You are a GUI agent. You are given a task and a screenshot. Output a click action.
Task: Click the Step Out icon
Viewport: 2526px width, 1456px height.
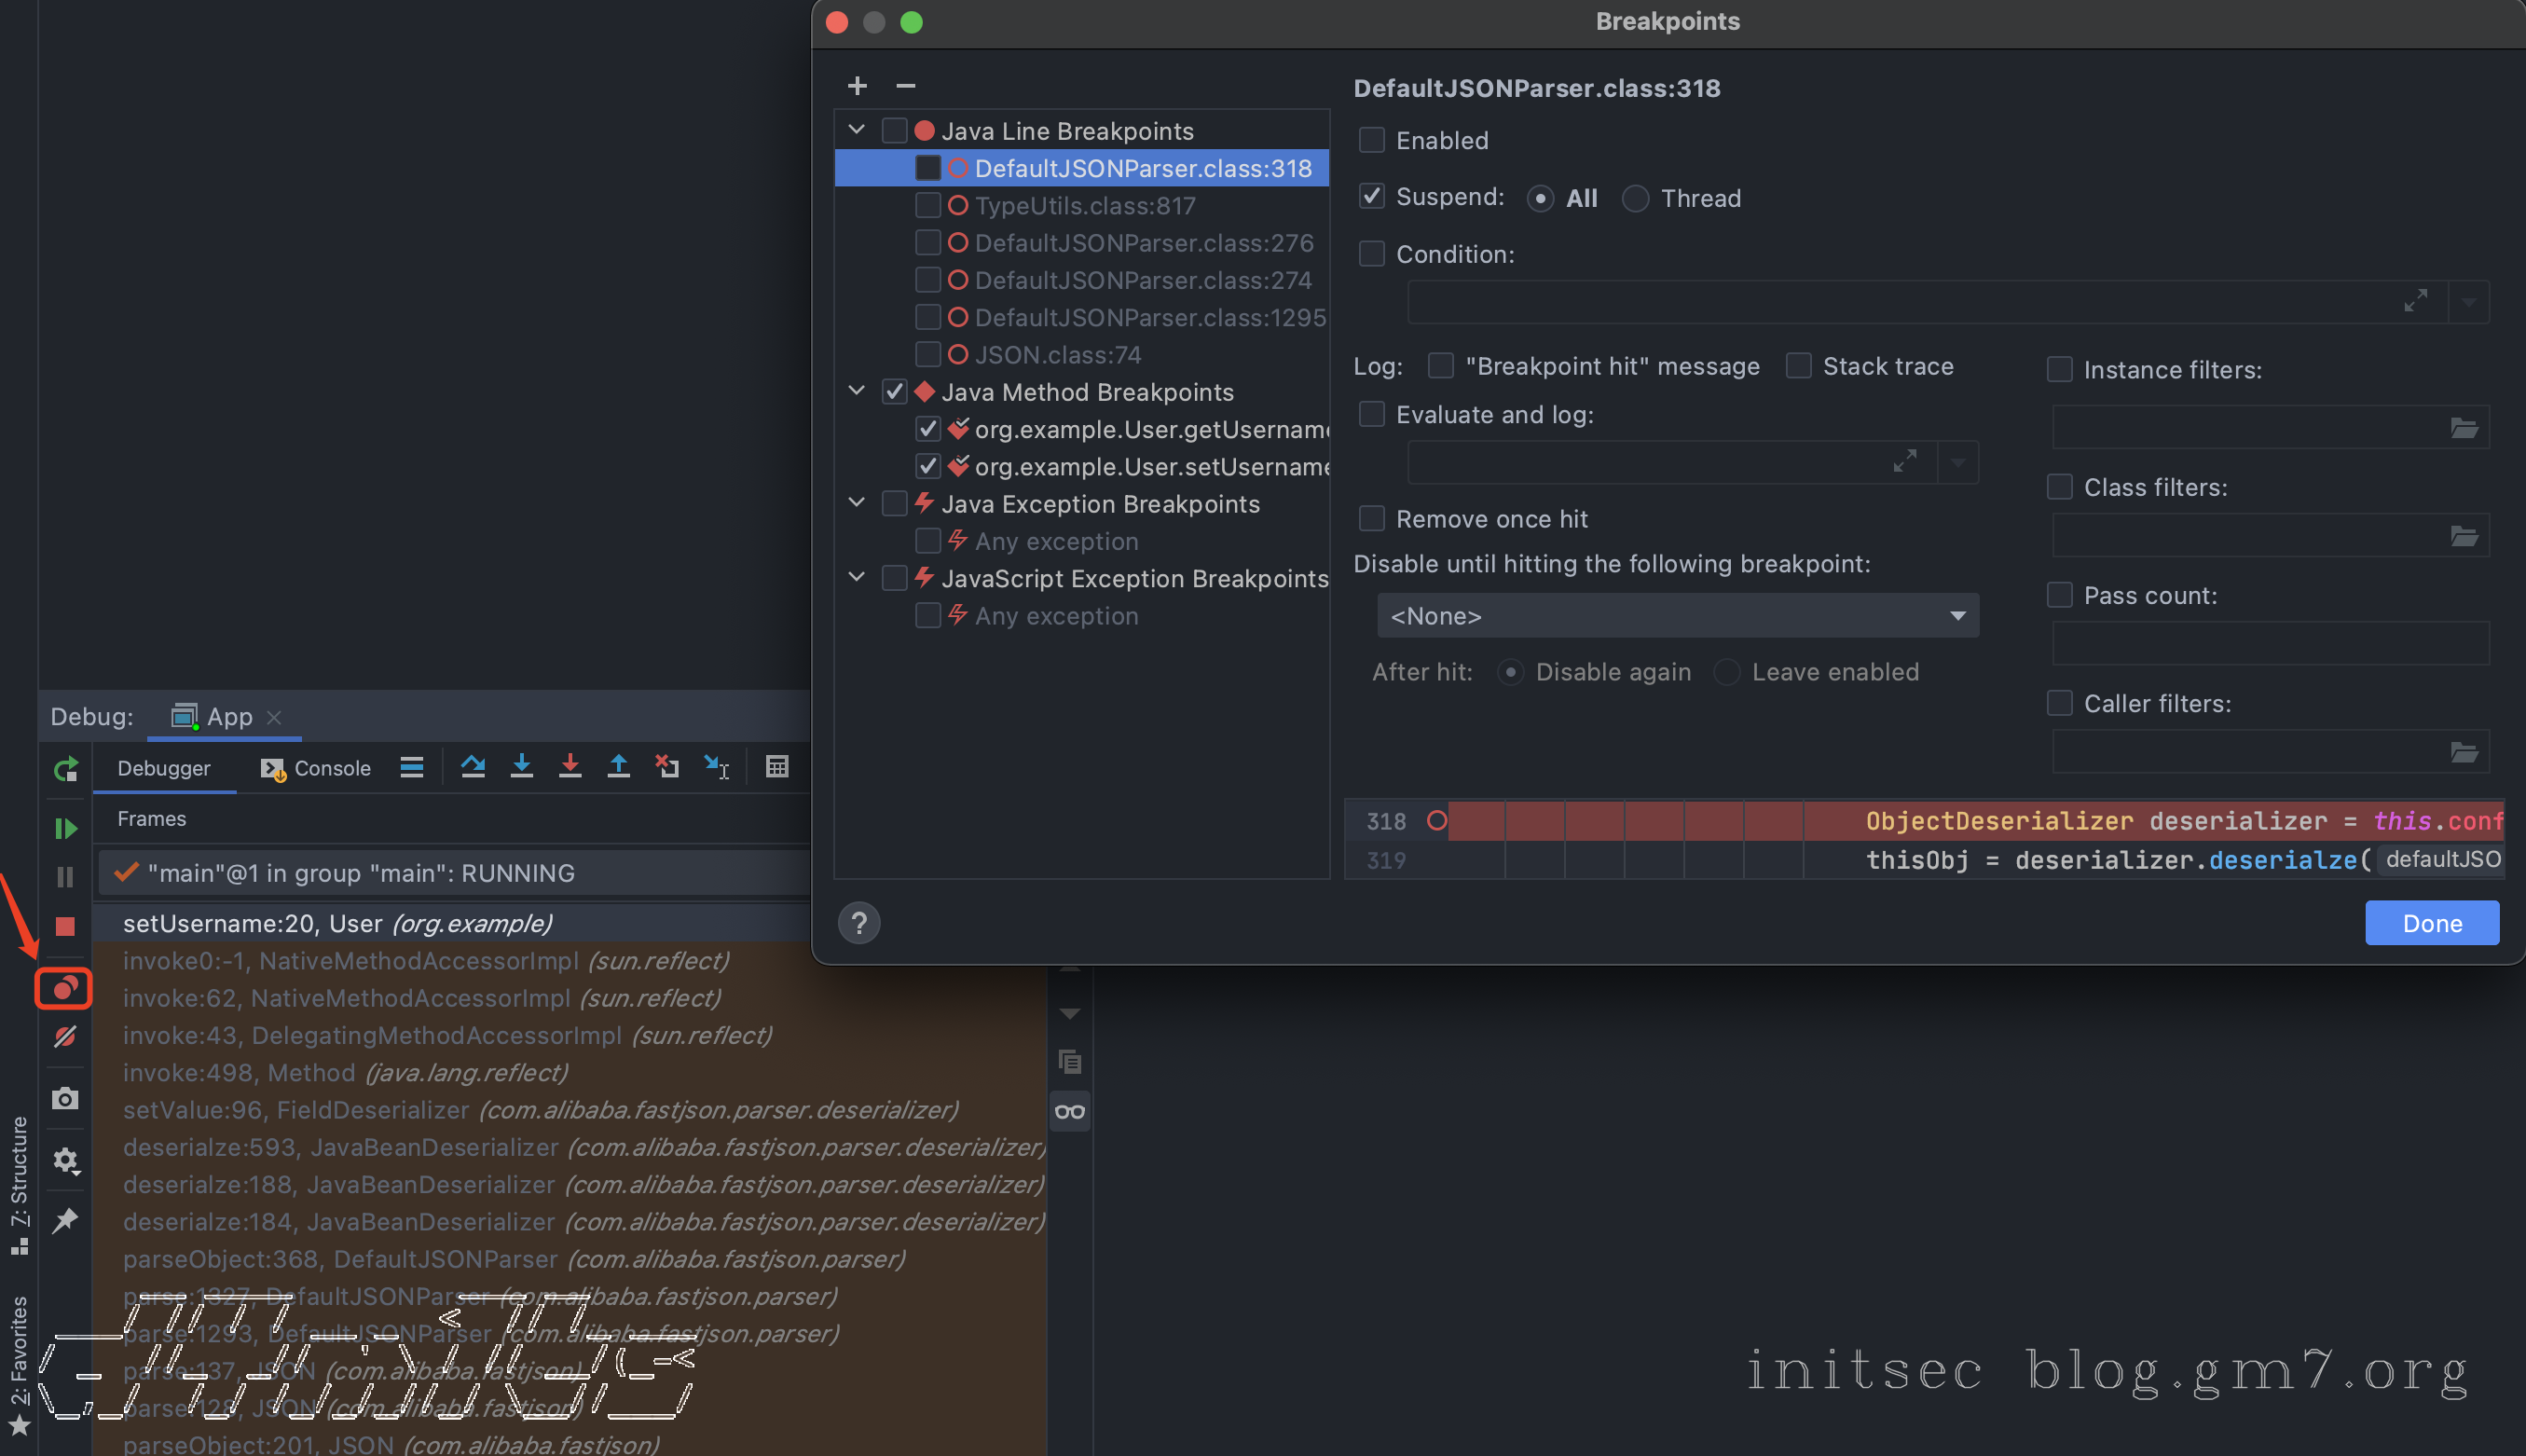(618, 767)
